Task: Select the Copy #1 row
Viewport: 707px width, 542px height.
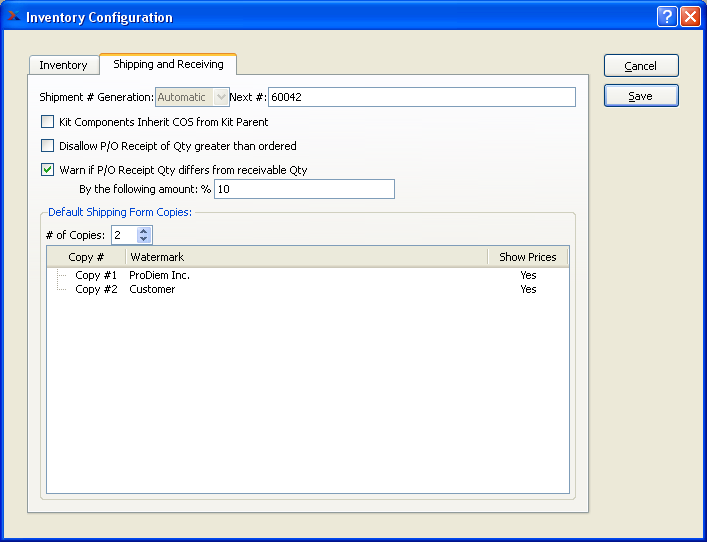Action: 308,275
